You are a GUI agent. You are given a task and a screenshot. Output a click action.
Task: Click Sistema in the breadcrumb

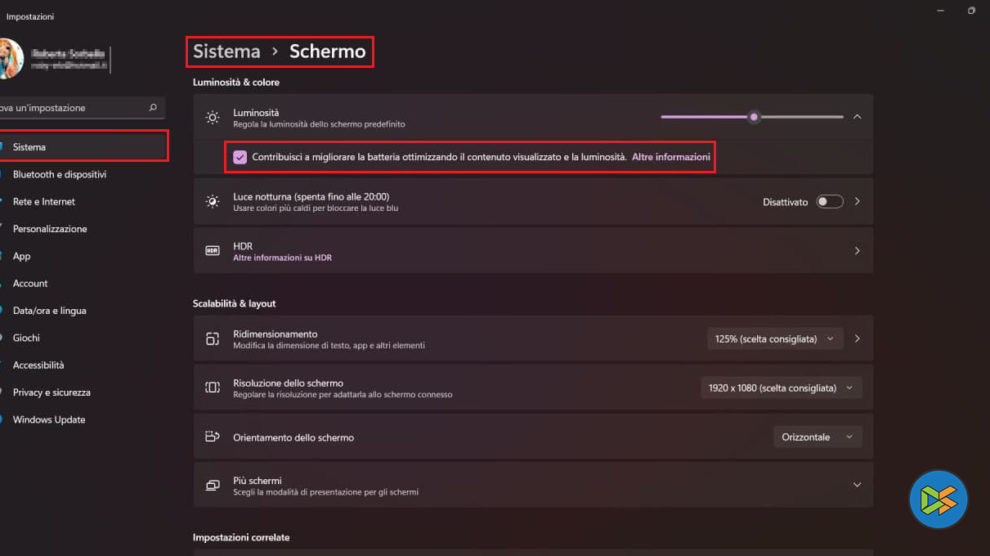coord(226,51)
